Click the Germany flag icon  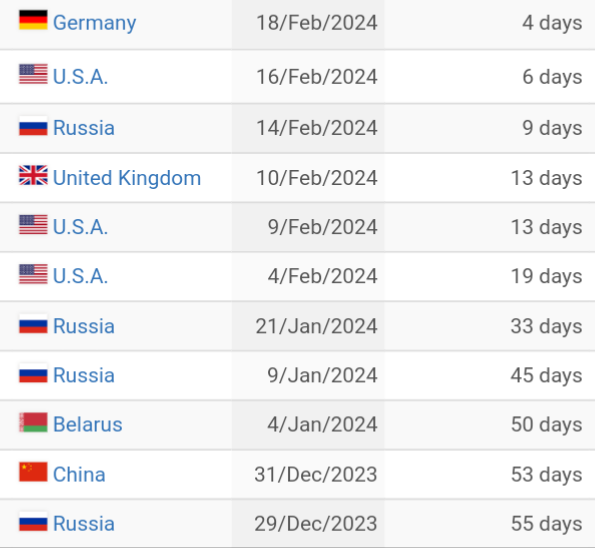tap(33, 20)
